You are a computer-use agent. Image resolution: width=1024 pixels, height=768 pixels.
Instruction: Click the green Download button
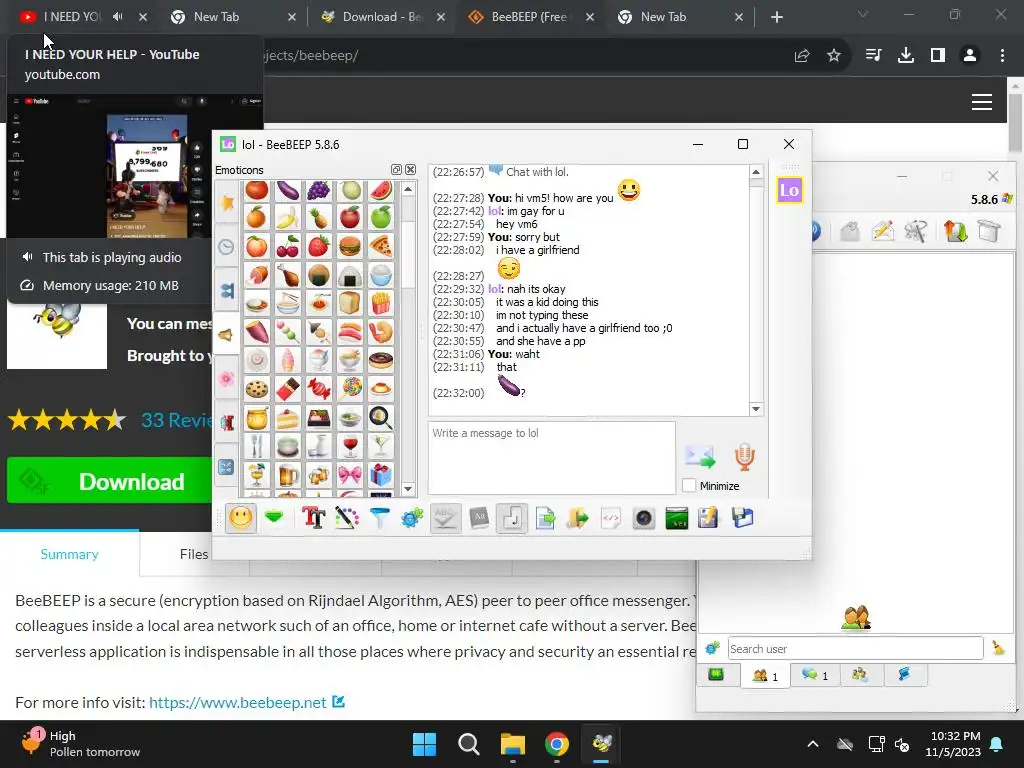pyautogui.click(x=110, y=481)
